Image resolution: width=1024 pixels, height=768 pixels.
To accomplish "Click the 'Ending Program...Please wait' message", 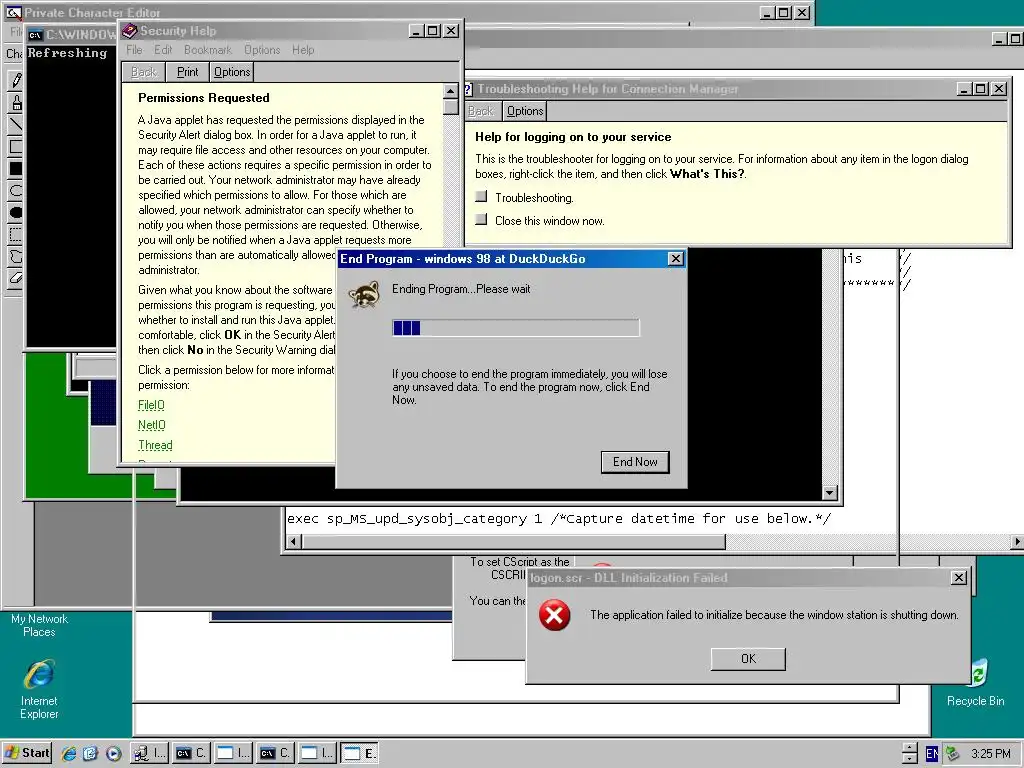I will pyautogui.click(x=461, y=289).
